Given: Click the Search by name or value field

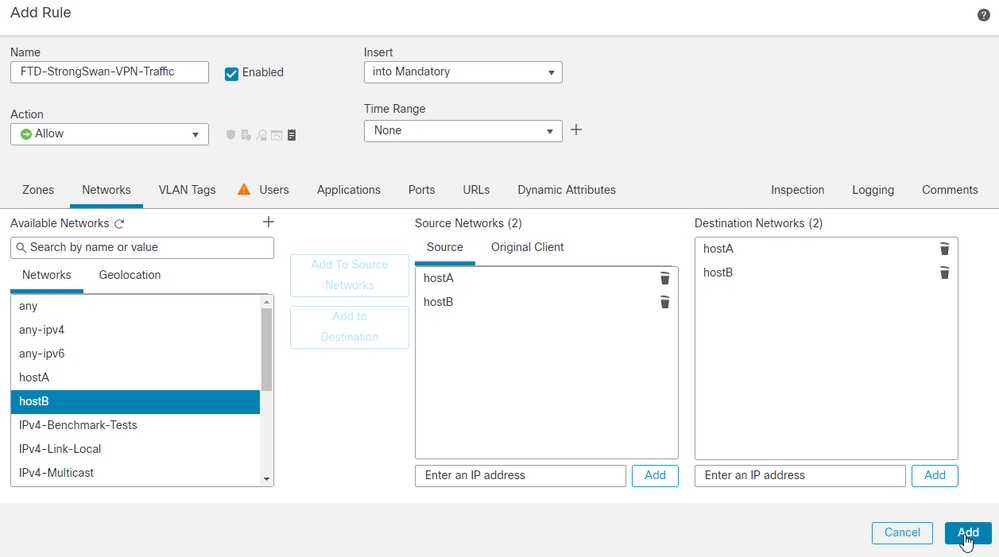Looking at the screenshot, I should (142, 248).
